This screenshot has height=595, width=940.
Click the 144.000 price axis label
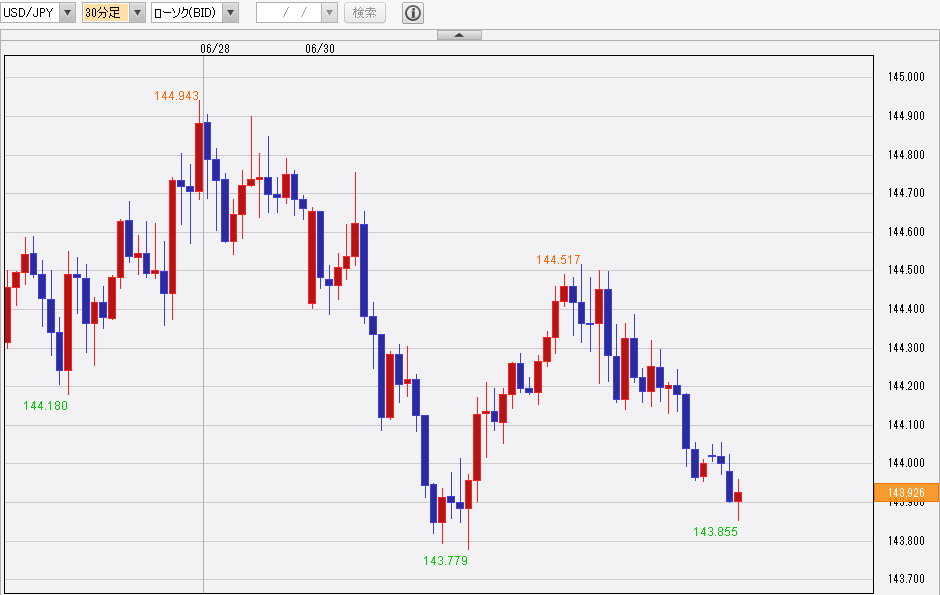click(906, 463)
